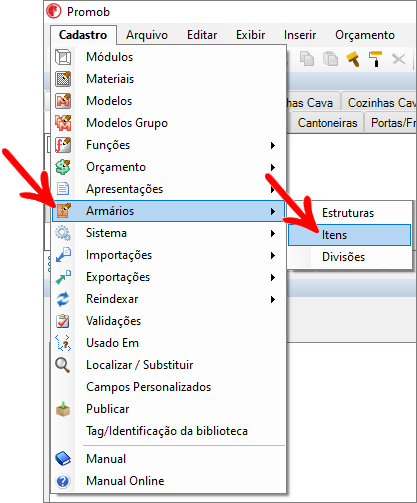The height and width of the screenshot is (503, 417).
Task: Click the Usado Em question icon
Action: coord(63,343)
